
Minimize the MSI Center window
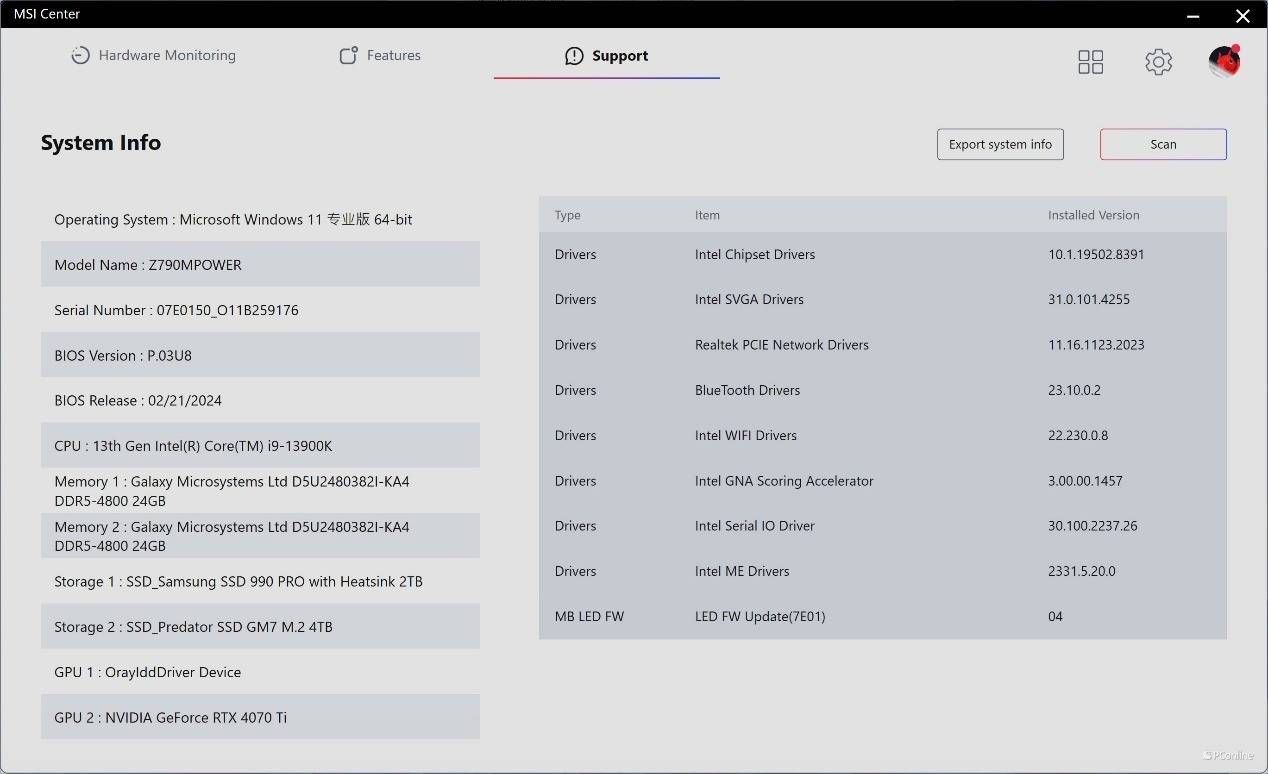pyautogui.click(x=1193, y=15)
